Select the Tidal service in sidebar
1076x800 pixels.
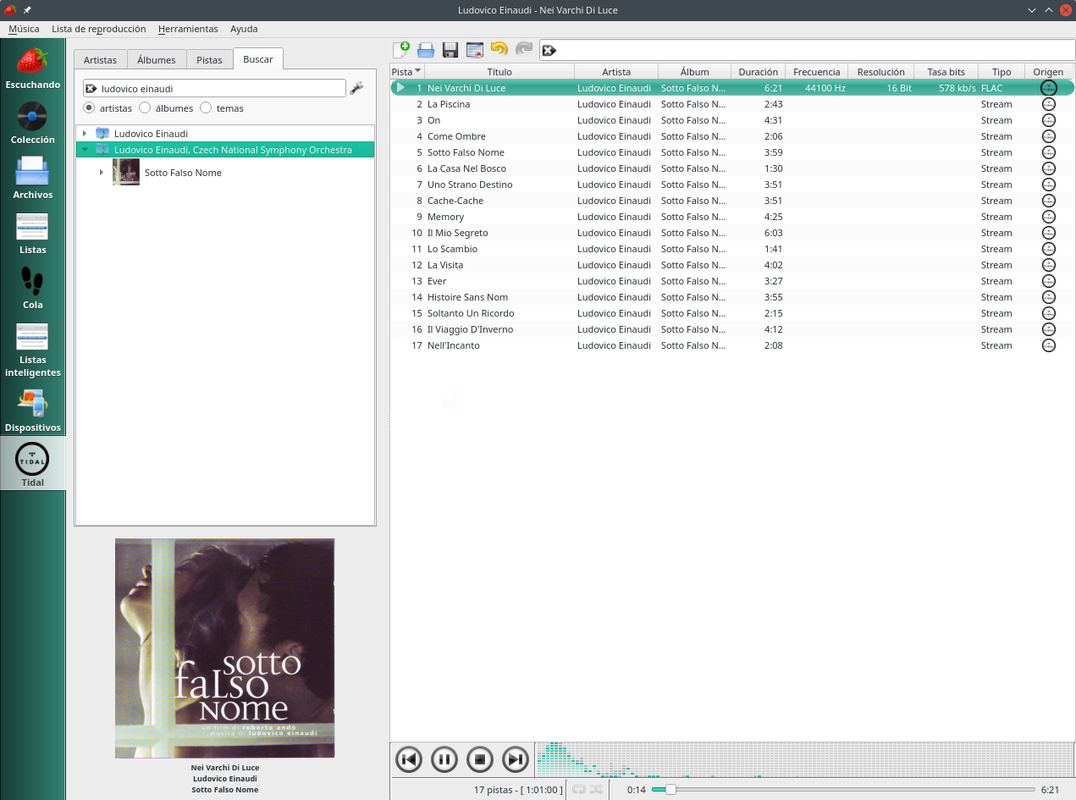pyautogui.click(x=32, y=464)
